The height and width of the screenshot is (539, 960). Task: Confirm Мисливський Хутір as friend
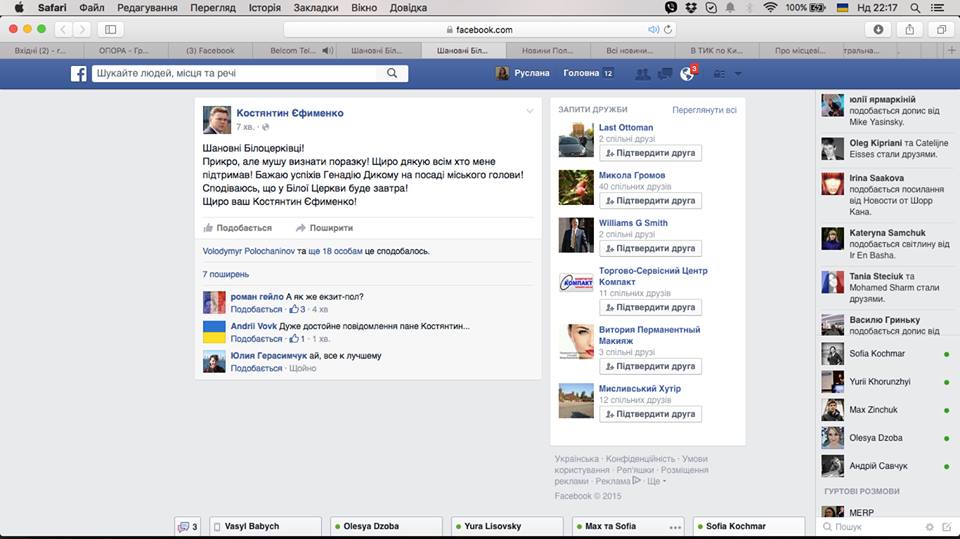click(x=650, y=414)
